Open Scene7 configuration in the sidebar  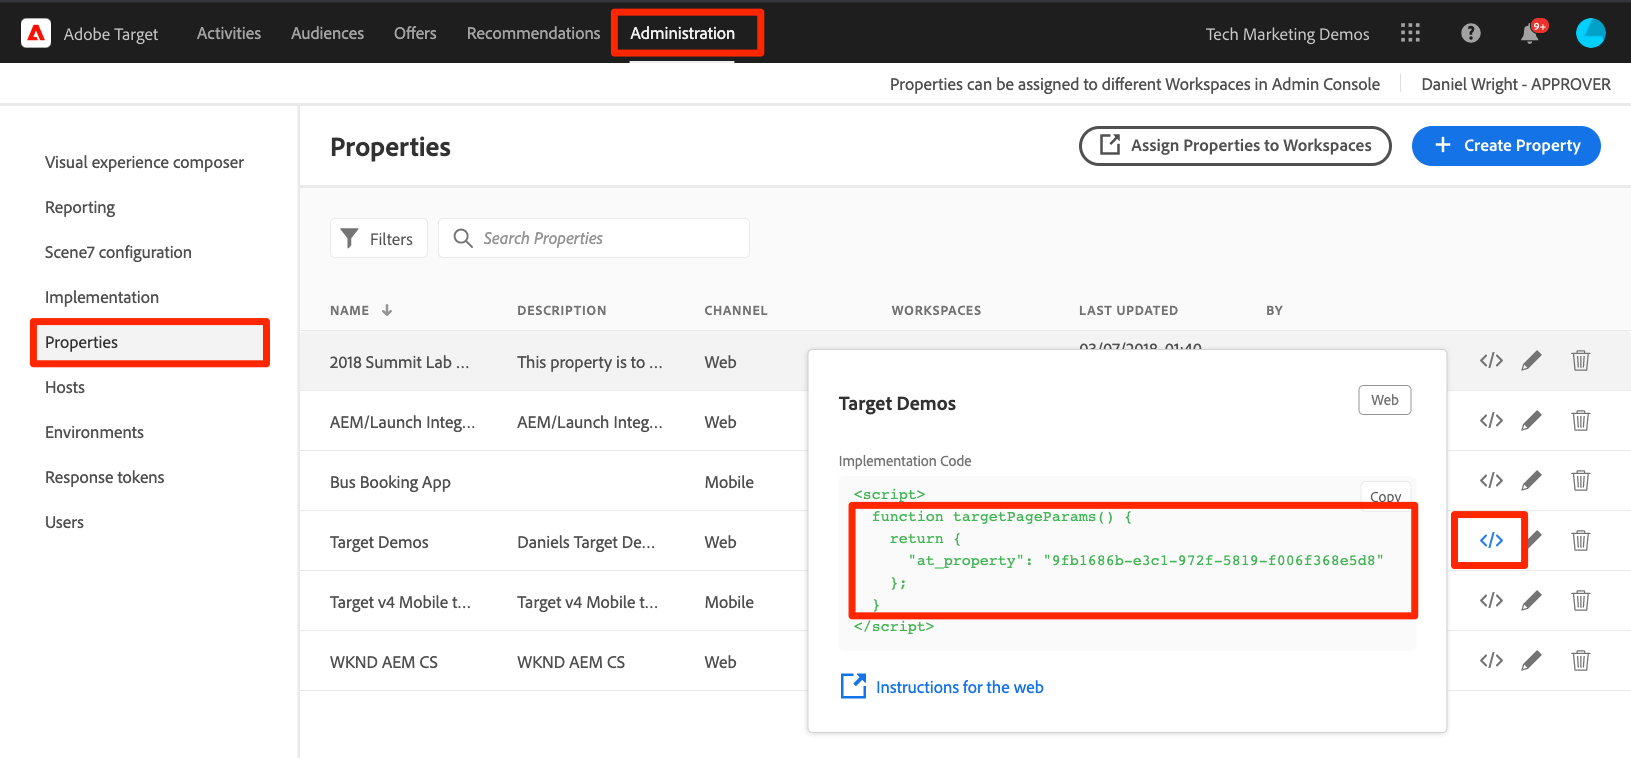point(118,252)
